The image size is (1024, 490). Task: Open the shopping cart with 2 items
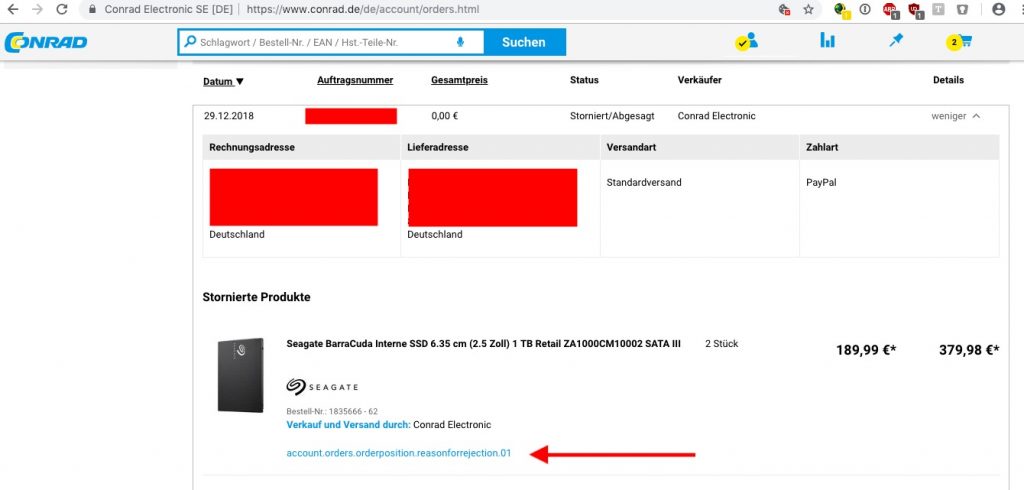[959, 42]
